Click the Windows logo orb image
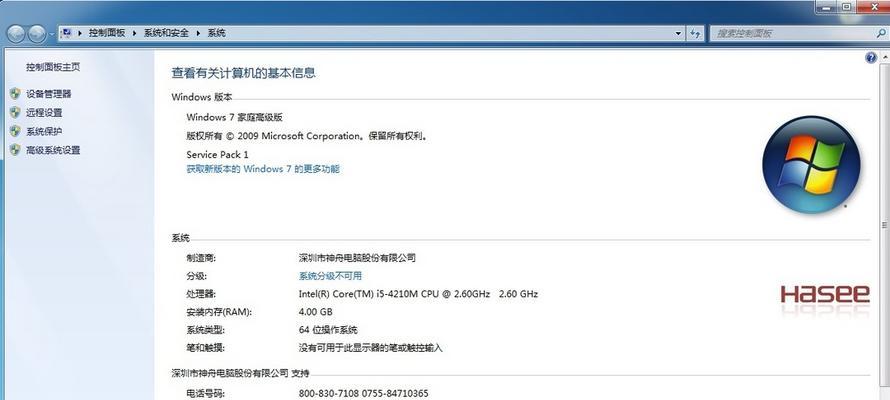Viewport: 890px width, 400px height. click(x=812, y=165)
